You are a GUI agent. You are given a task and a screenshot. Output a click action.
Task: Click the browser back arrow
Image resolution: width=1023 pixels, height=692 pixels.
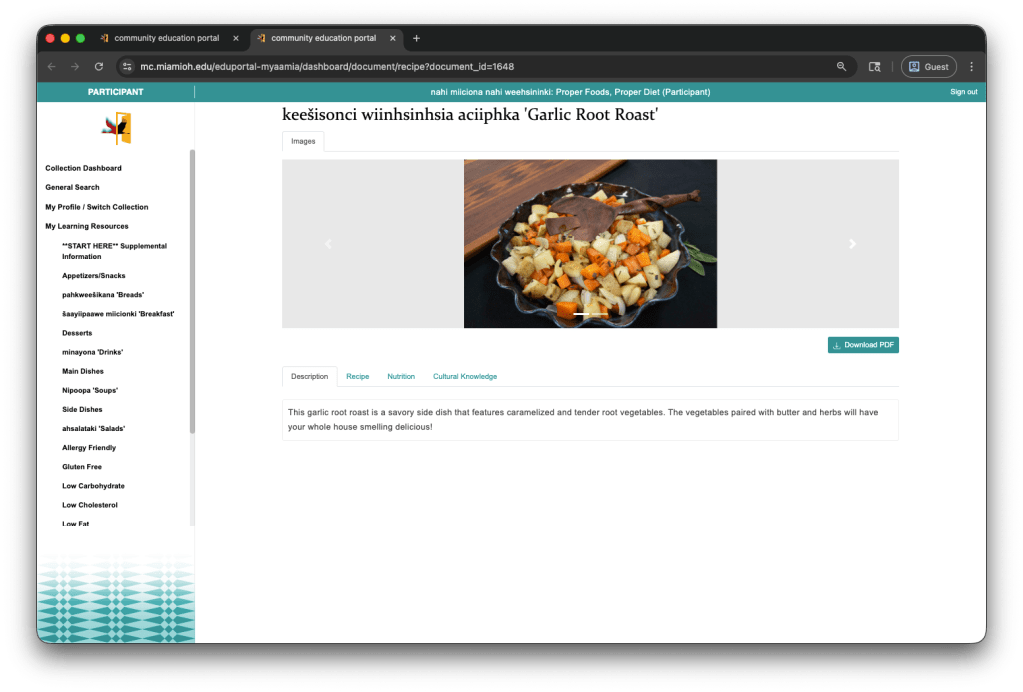click(50, 67)
